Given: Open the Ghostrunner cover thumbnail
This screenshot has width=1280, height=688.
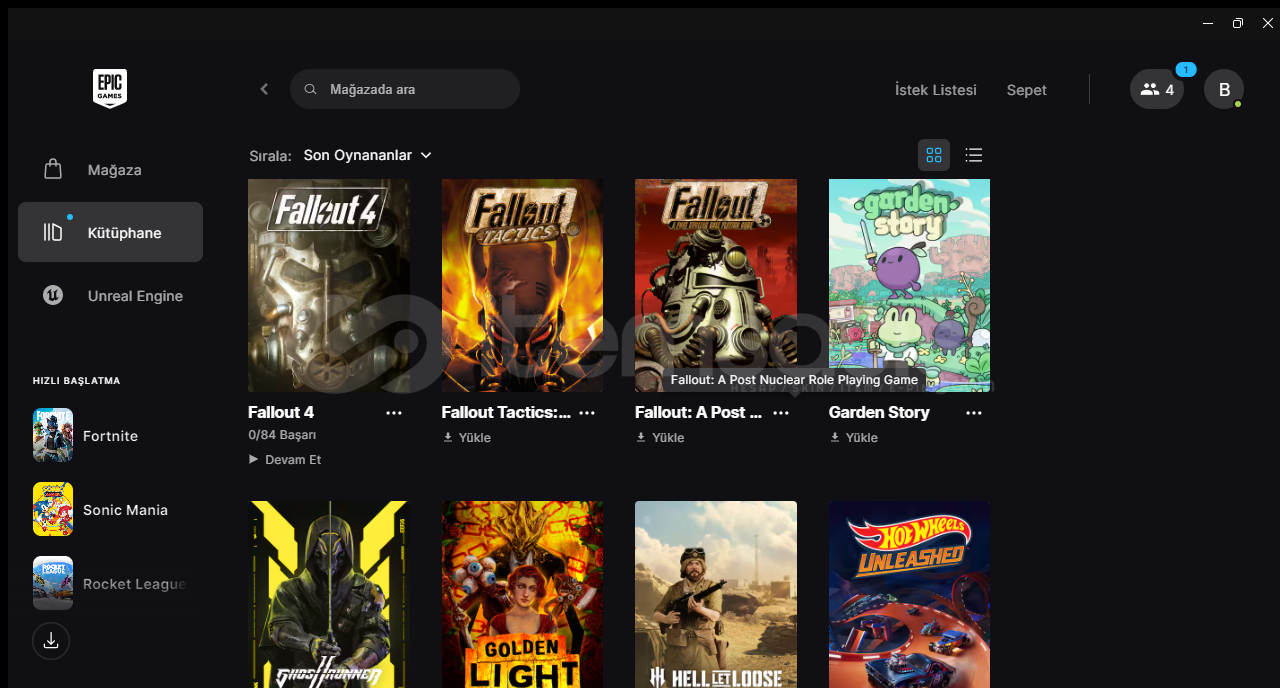Looking at the screenshot, I should tap(329, 594).
